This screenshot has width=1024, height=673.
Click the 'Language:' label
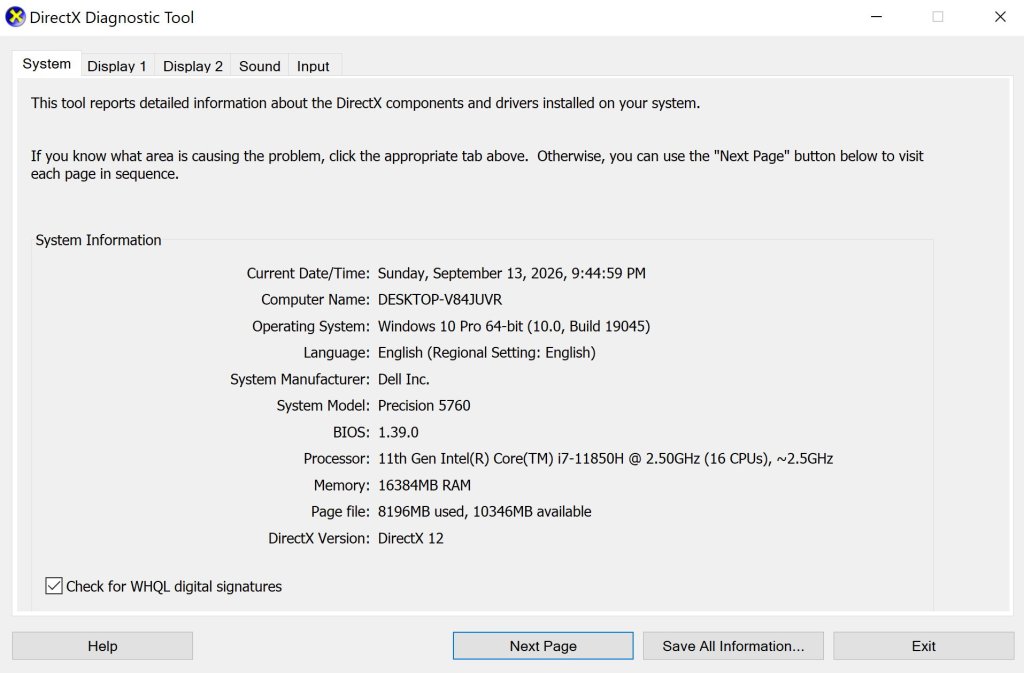point(336,352)
